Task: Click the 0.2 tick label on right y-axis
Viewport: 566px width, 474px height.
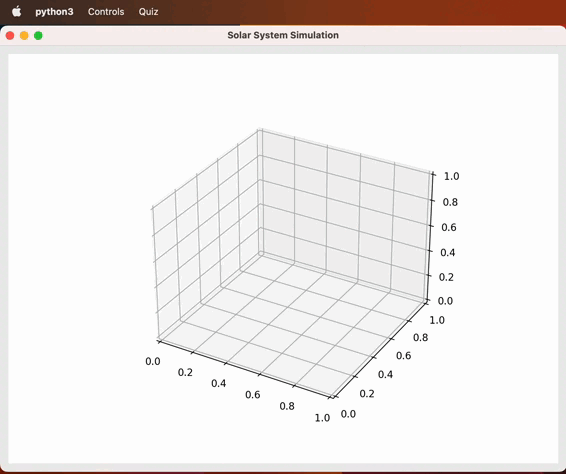Action: [367, 393]
